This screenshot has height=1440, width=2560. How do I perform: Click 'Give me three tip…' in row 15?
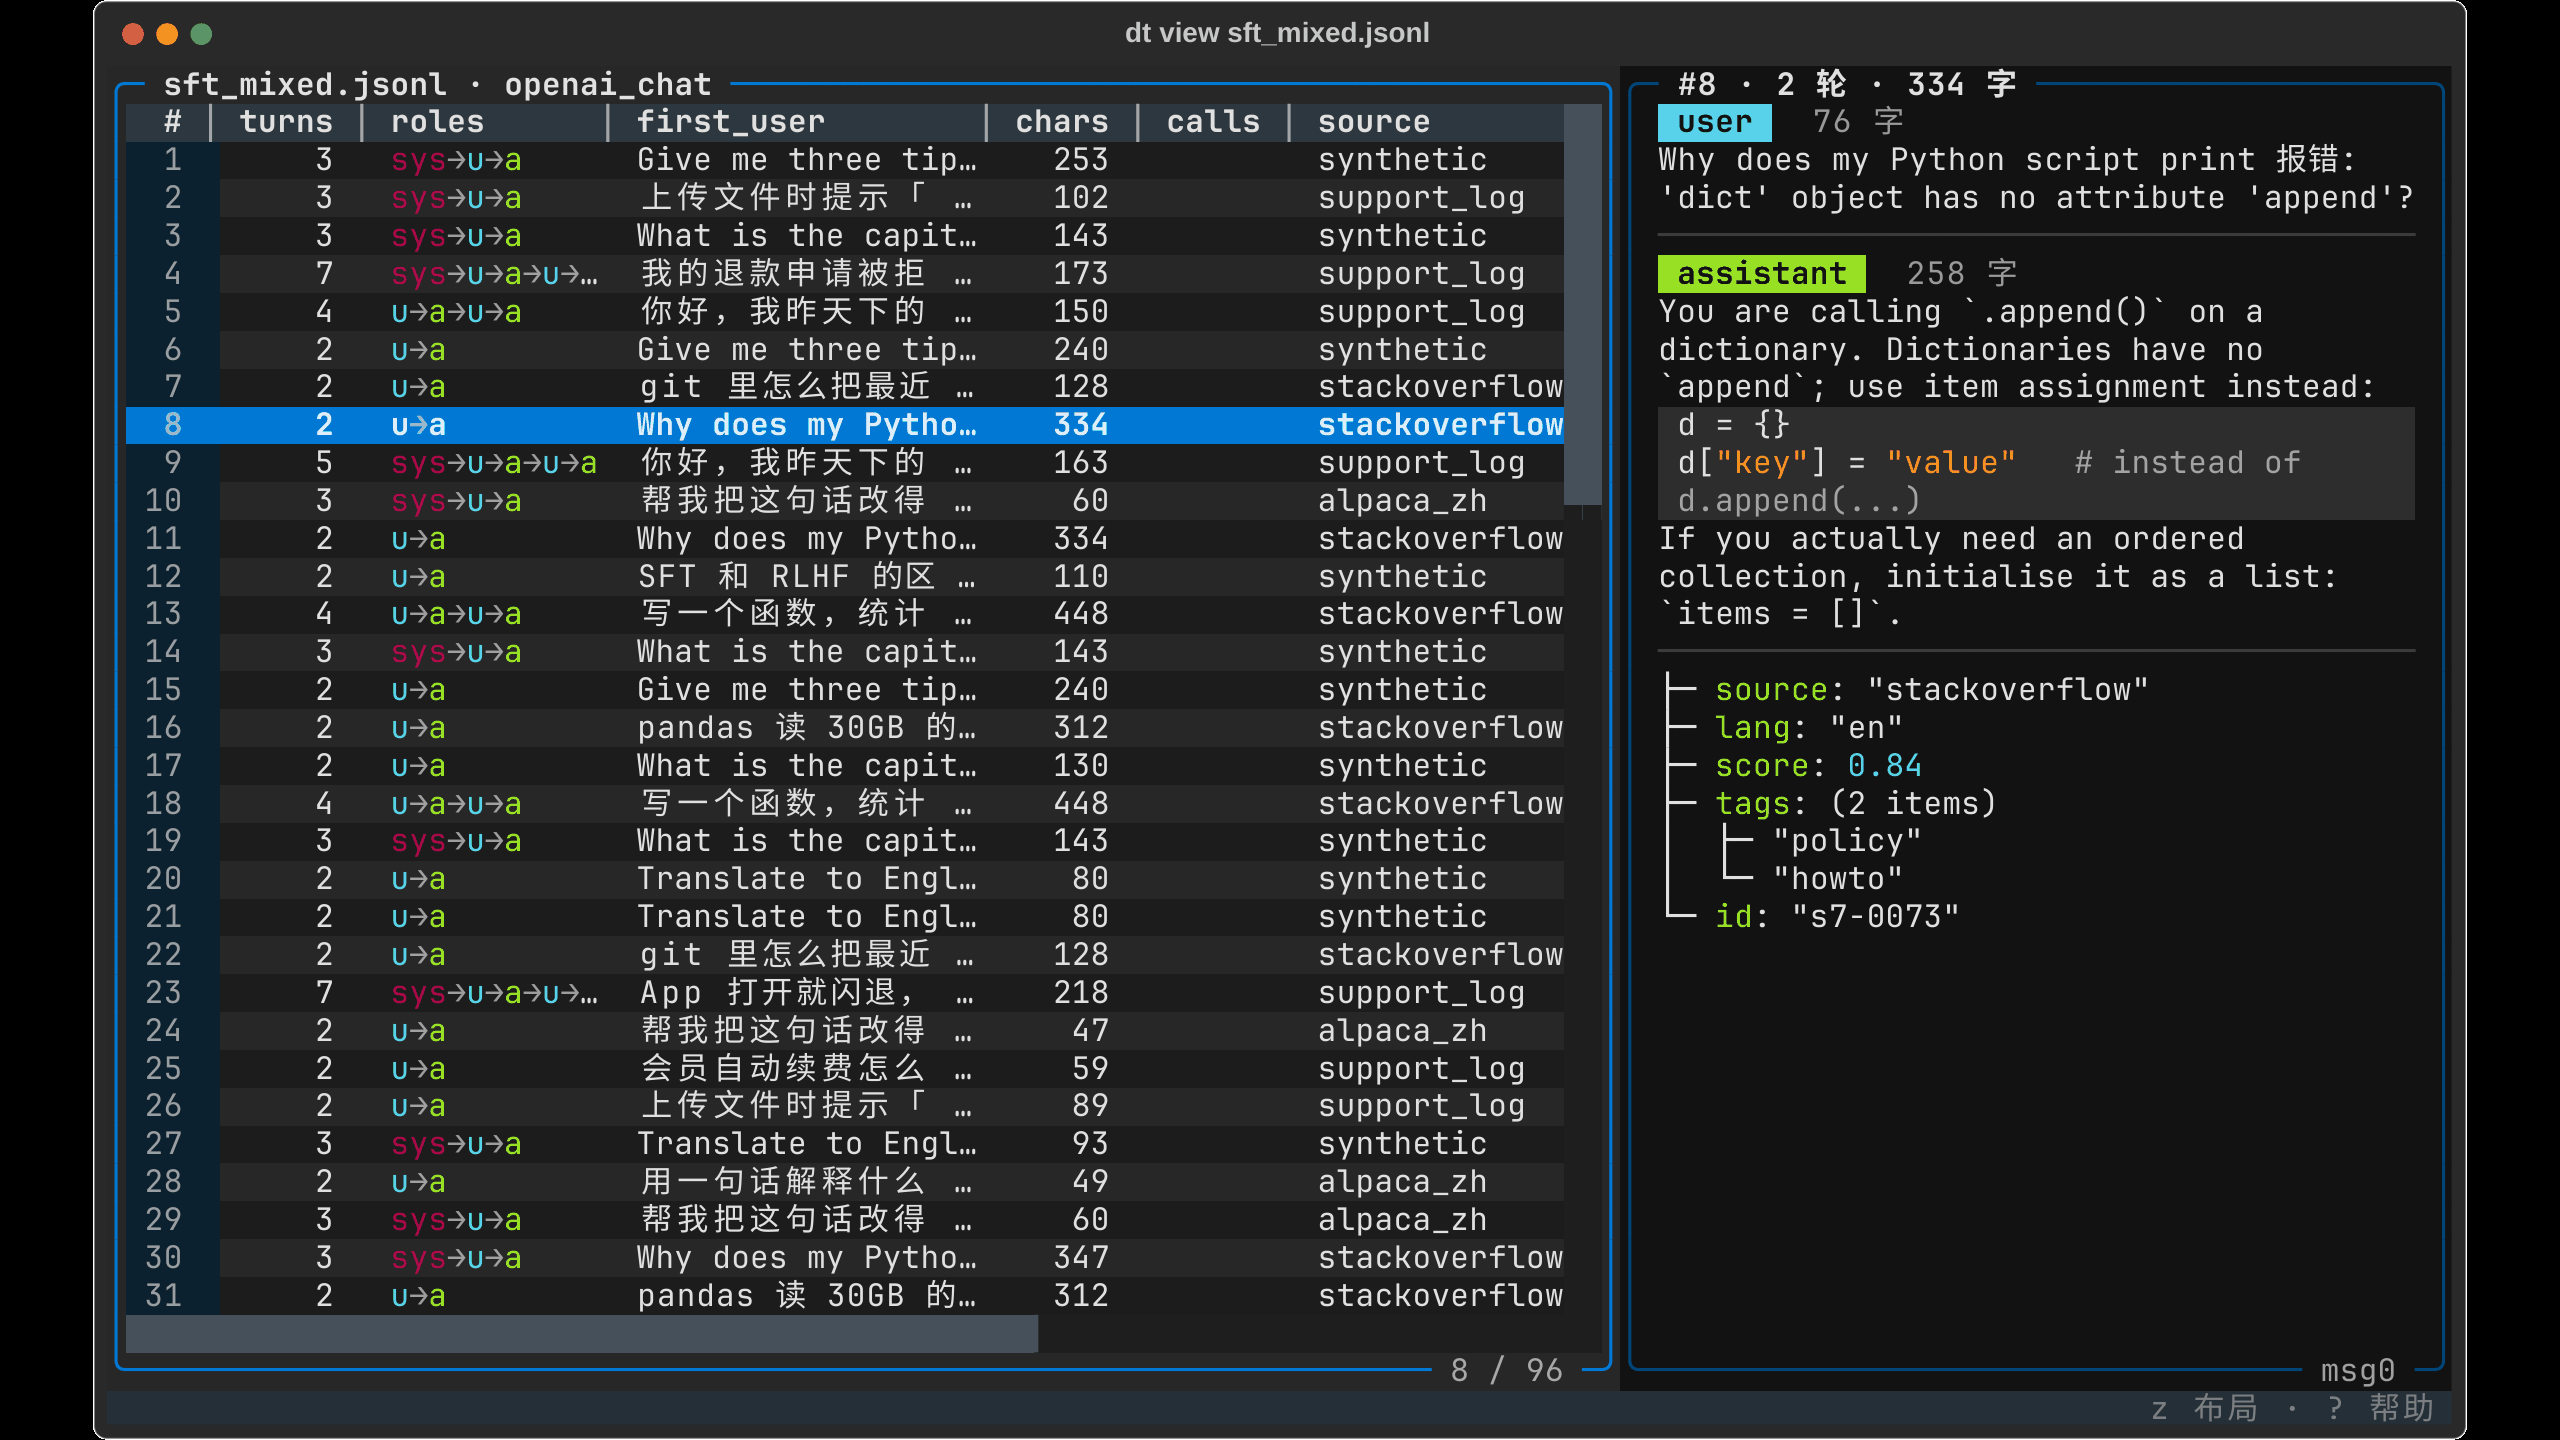coord(807,690)
